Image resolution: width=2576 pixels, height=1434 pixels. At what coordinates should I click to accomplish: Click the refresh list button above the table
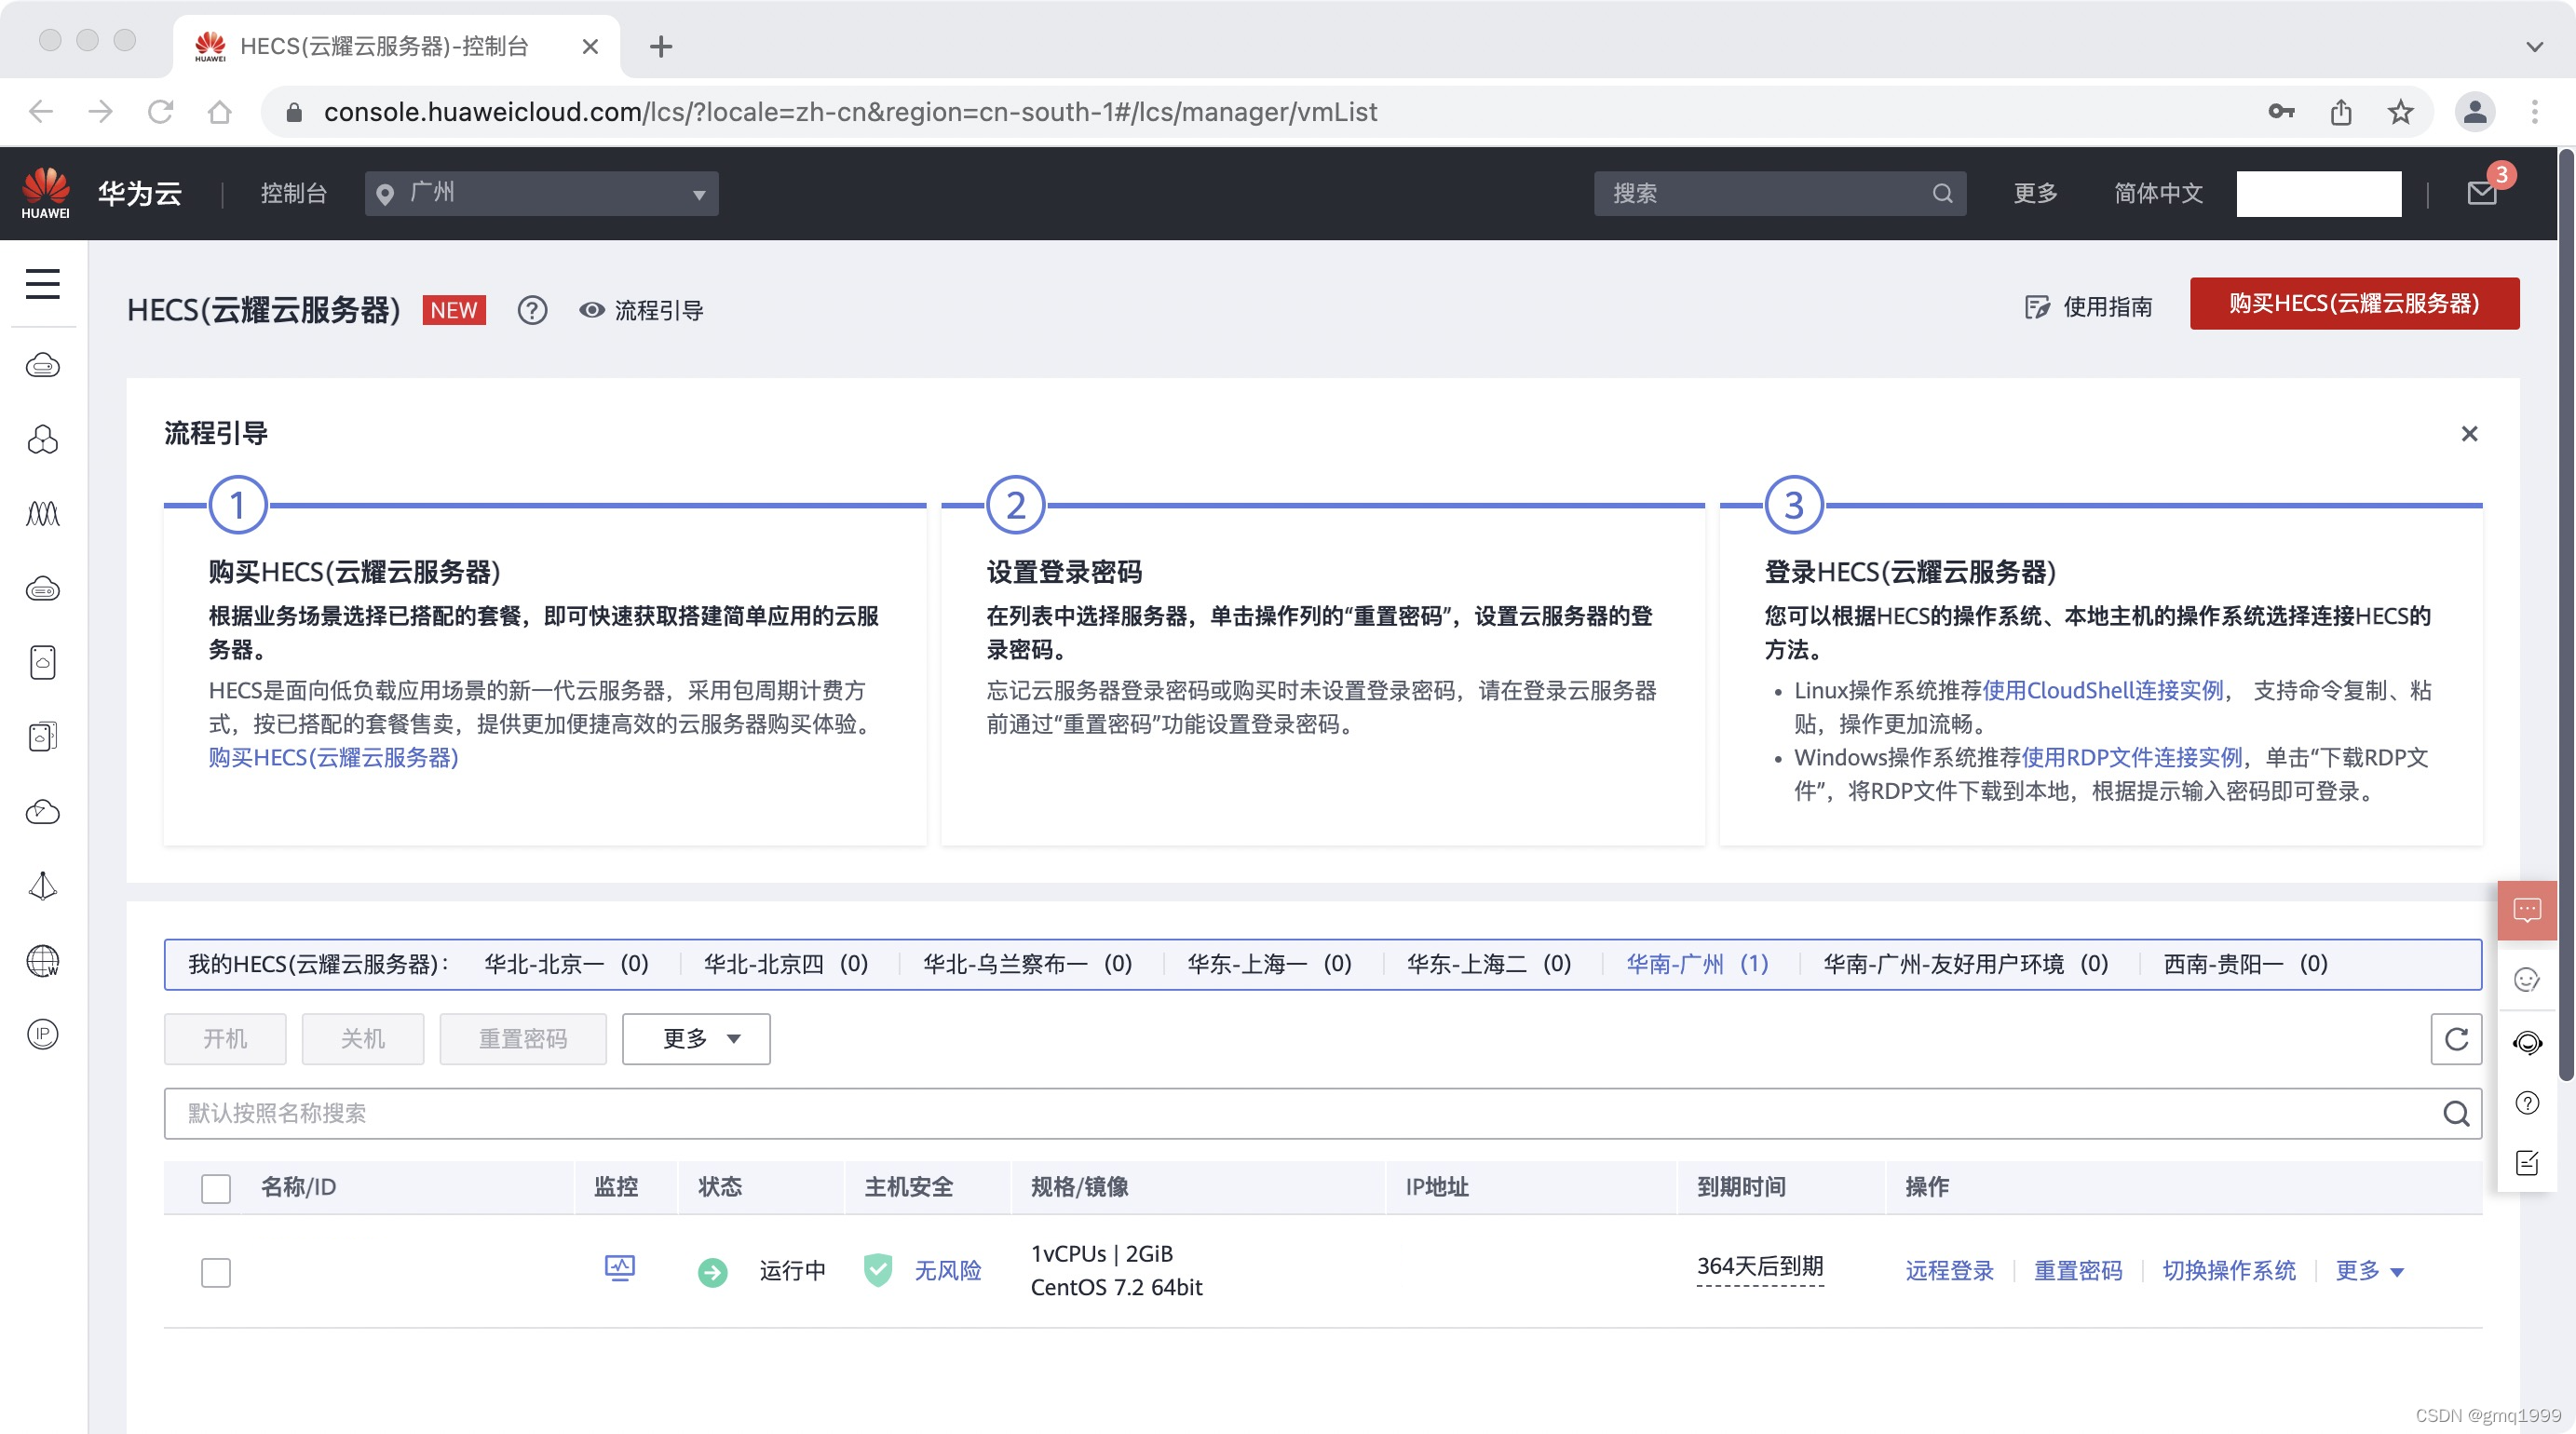pyautogui.click(x=2455, y=1038)
